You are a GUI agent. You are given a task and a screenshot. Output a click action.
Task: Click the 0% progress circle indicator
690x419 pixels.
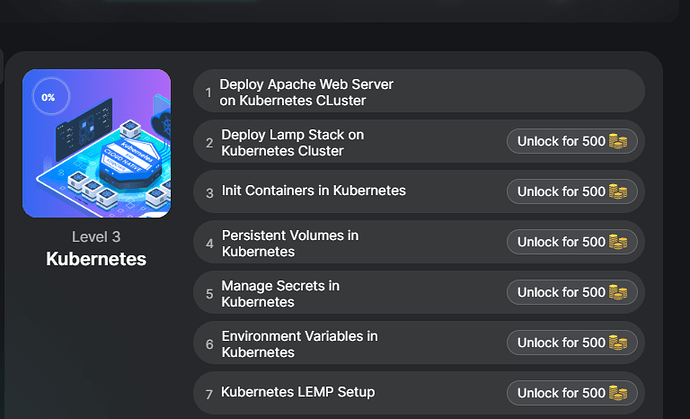(x=51, y=97)
